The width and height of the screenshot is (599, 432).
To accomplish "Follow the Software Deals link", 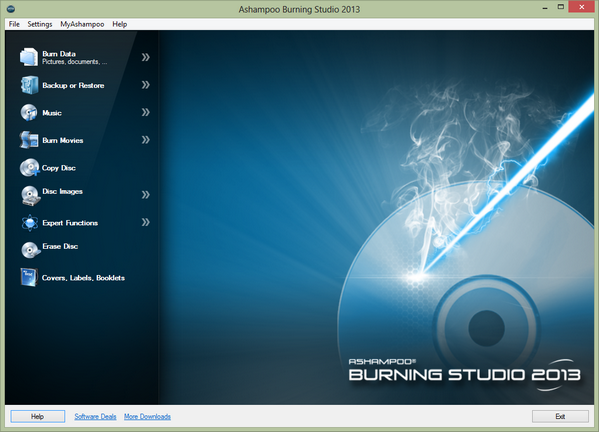I will click(x=95, y=416).
